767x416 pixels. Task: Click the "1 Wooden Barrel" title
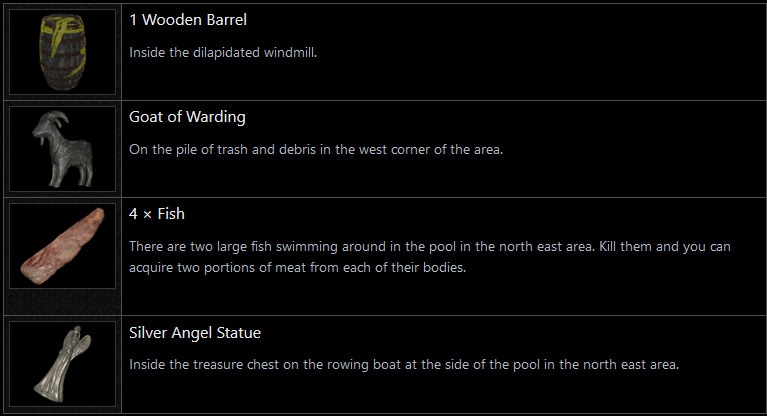pos(188,19)
